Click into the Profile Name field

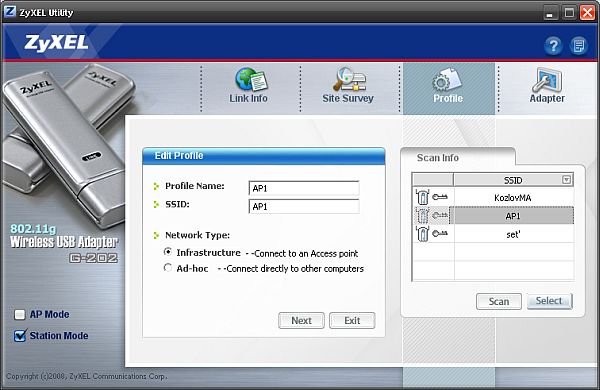[x=303, y=188]
